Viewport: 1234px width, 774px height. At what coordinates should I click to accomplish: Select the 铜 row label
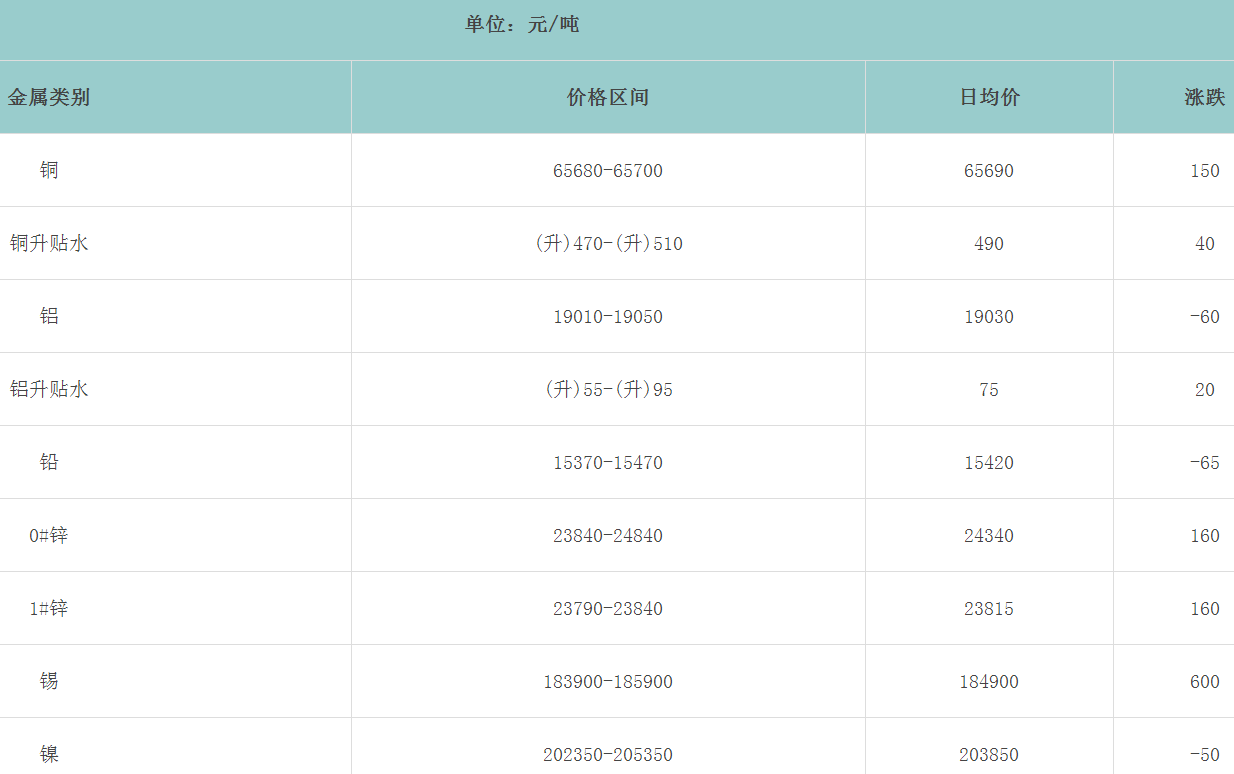point(49,170)
